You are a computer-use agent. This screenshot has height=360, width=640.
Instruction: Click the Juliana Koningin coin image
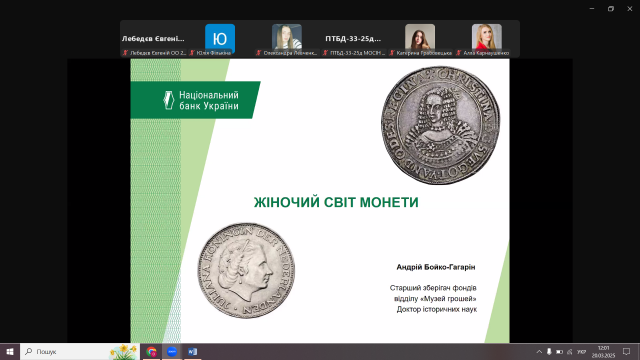point(246,270)
